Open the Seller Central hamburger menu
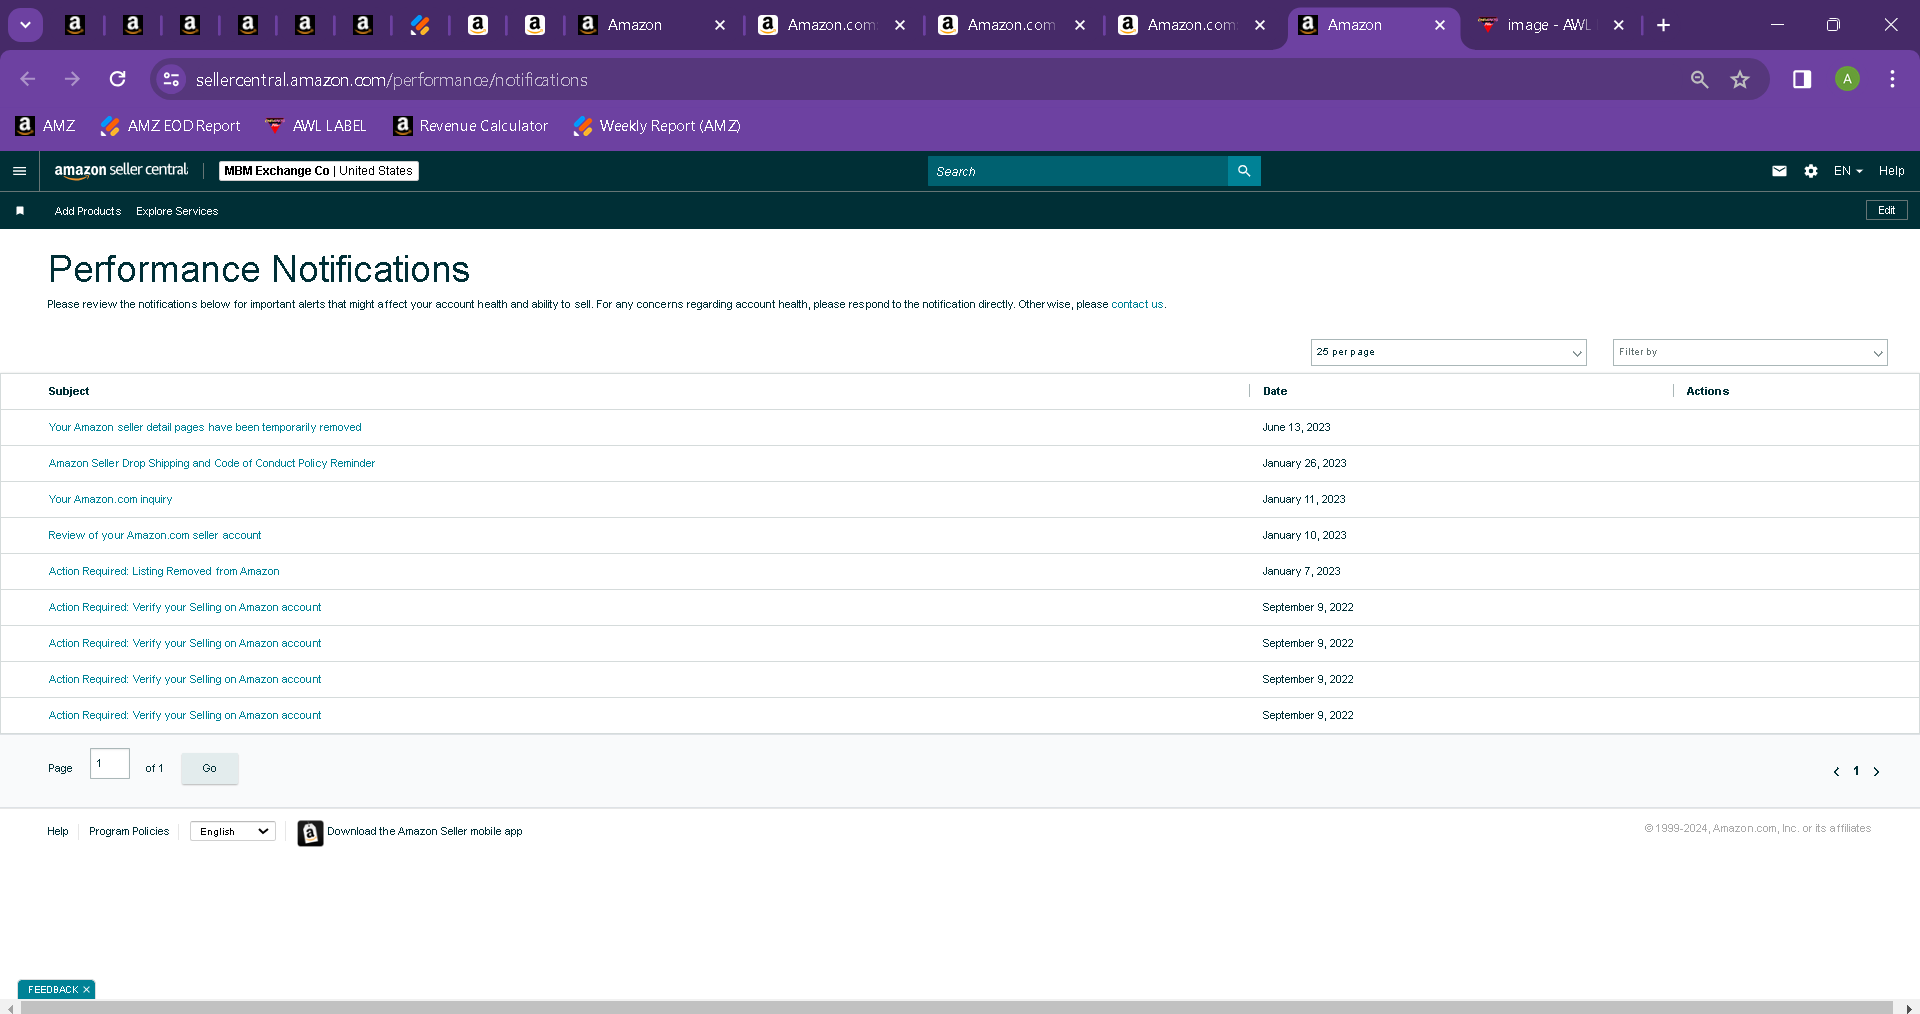Image resolution: width=1920 pixels, height=1014 pixels. (x=19, y=171)
